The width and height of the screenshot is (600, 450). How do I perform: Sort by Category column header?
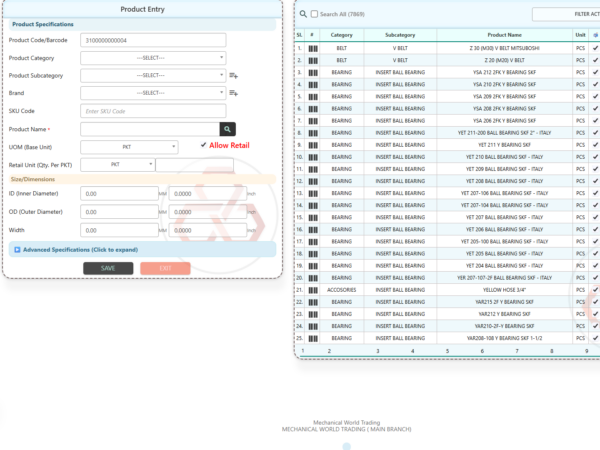point(341,35)
